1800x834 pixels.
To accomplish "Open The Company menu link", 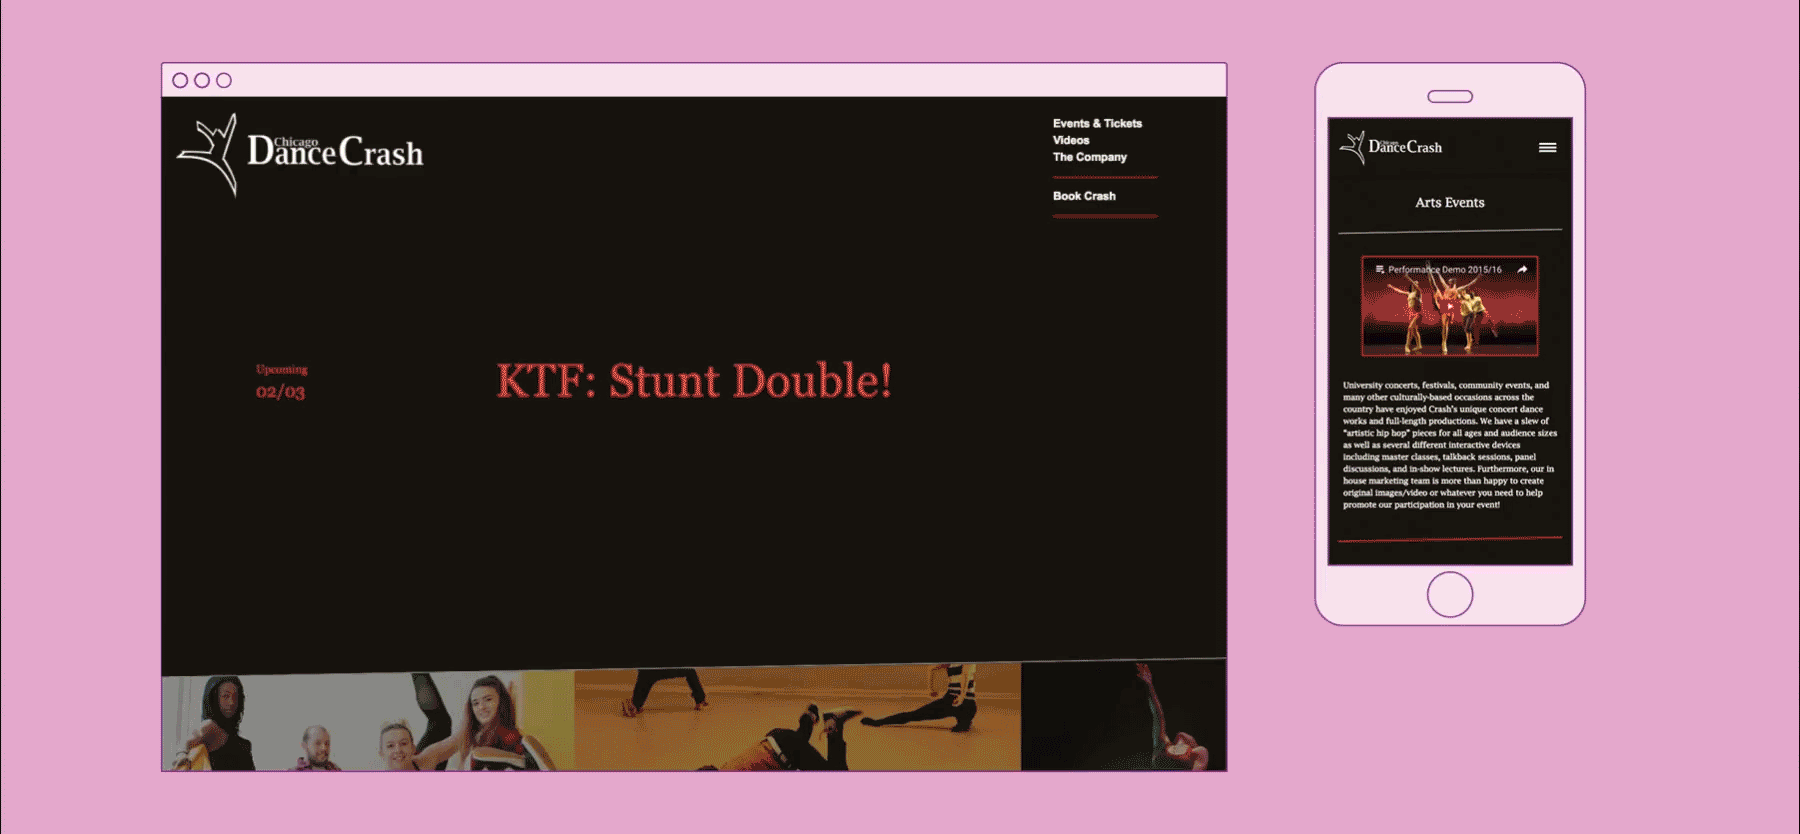I will pos(1089,157).
